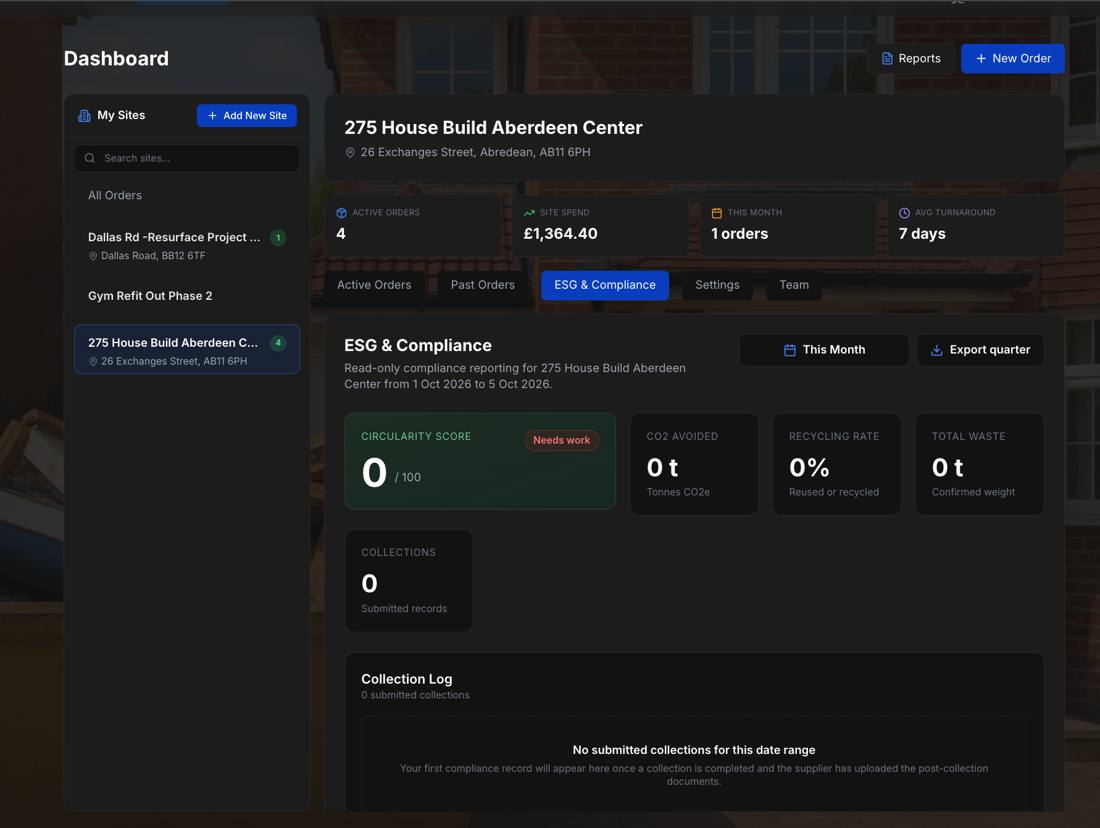
Task: Click the Collections submitted records card
Action: click(x=408, y=580)
